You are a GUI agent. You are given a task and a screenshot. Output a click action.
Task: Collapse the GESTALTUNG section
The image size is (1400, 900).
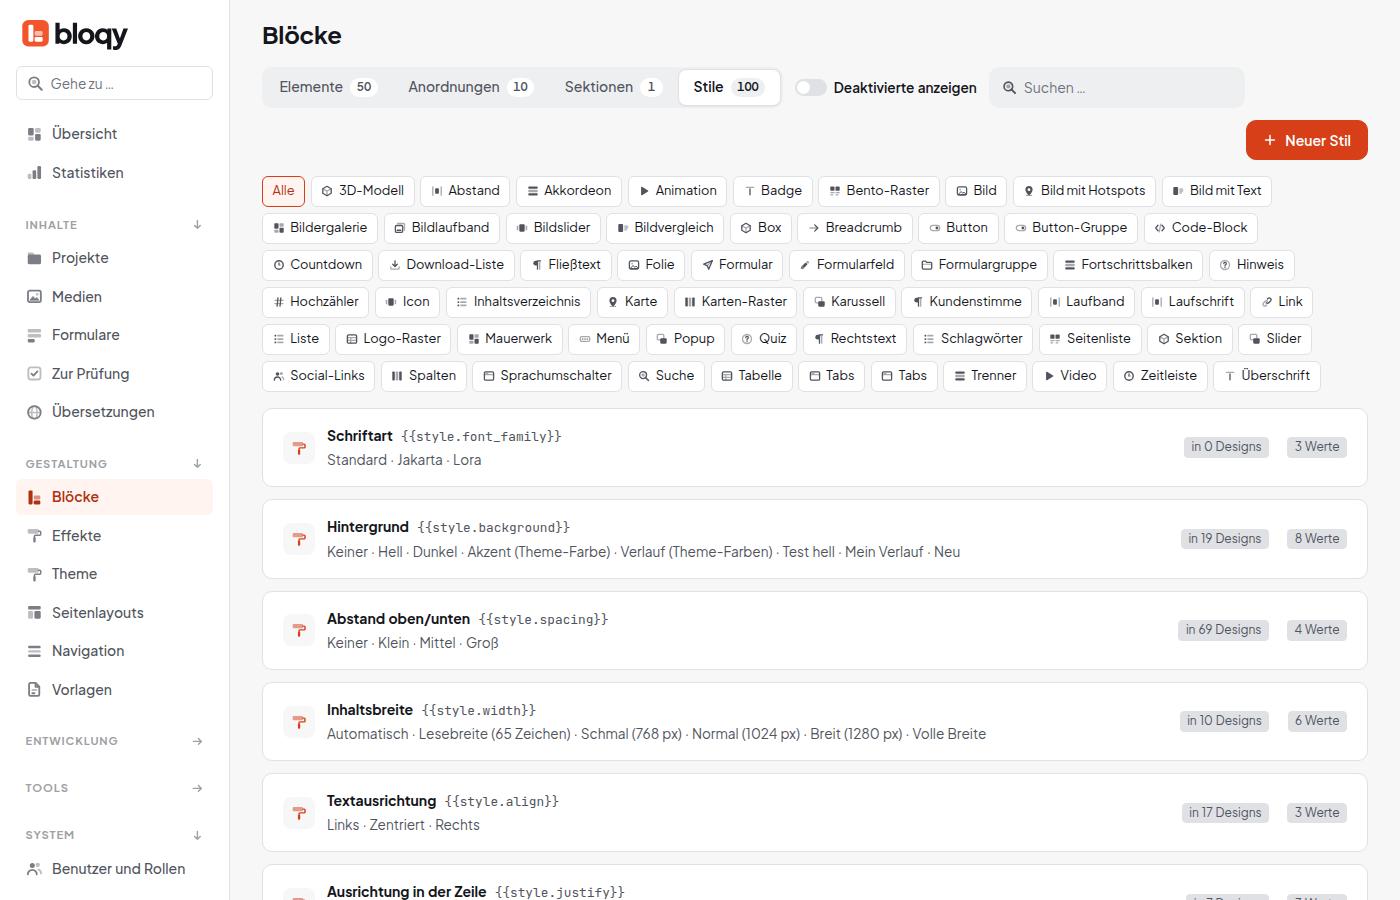(x=197, y=464)
